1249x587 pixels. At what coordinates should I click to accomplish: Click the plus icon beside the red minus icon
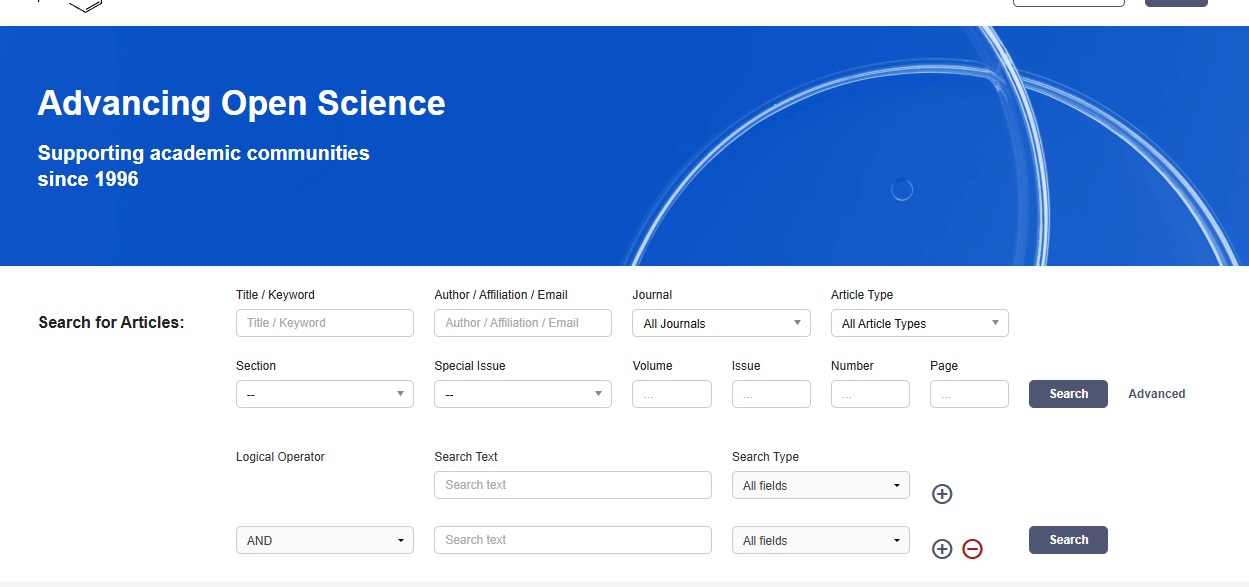(x=942, y=549)
